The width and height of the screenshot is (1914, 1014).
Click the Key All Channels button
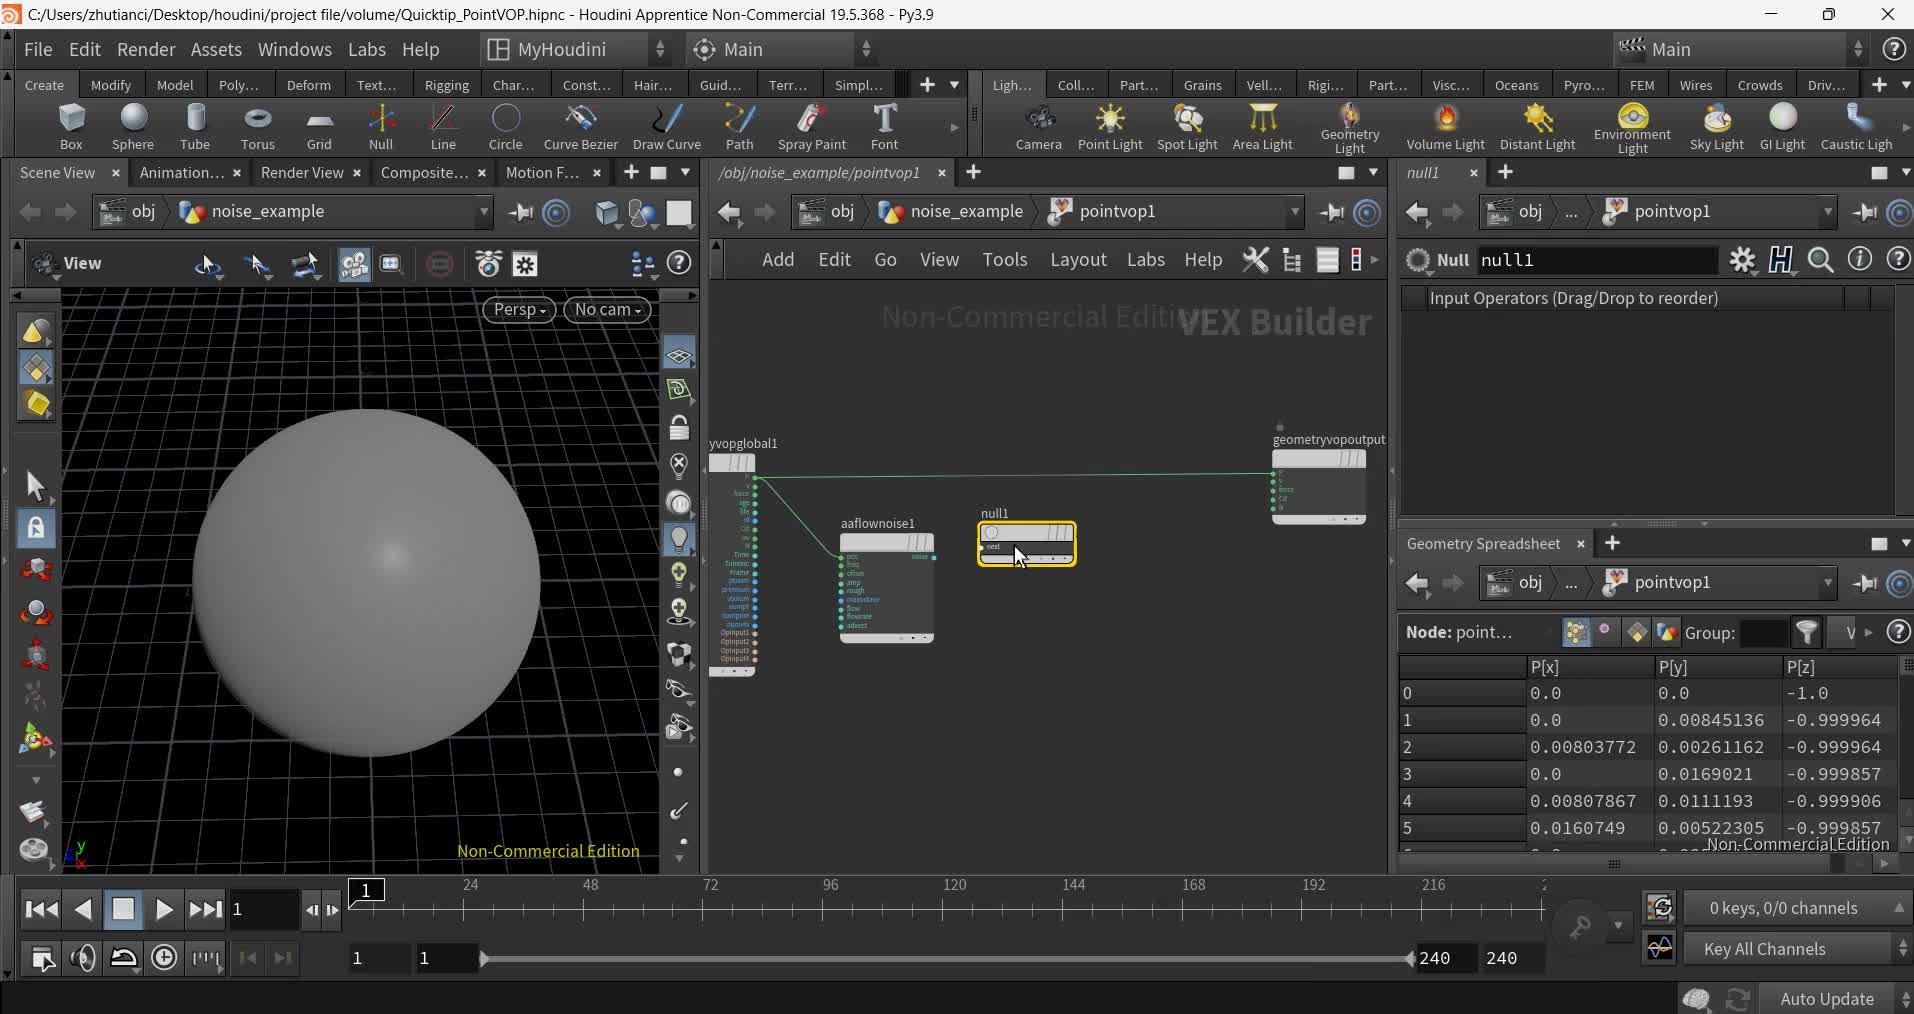[x=1764, y=949]
